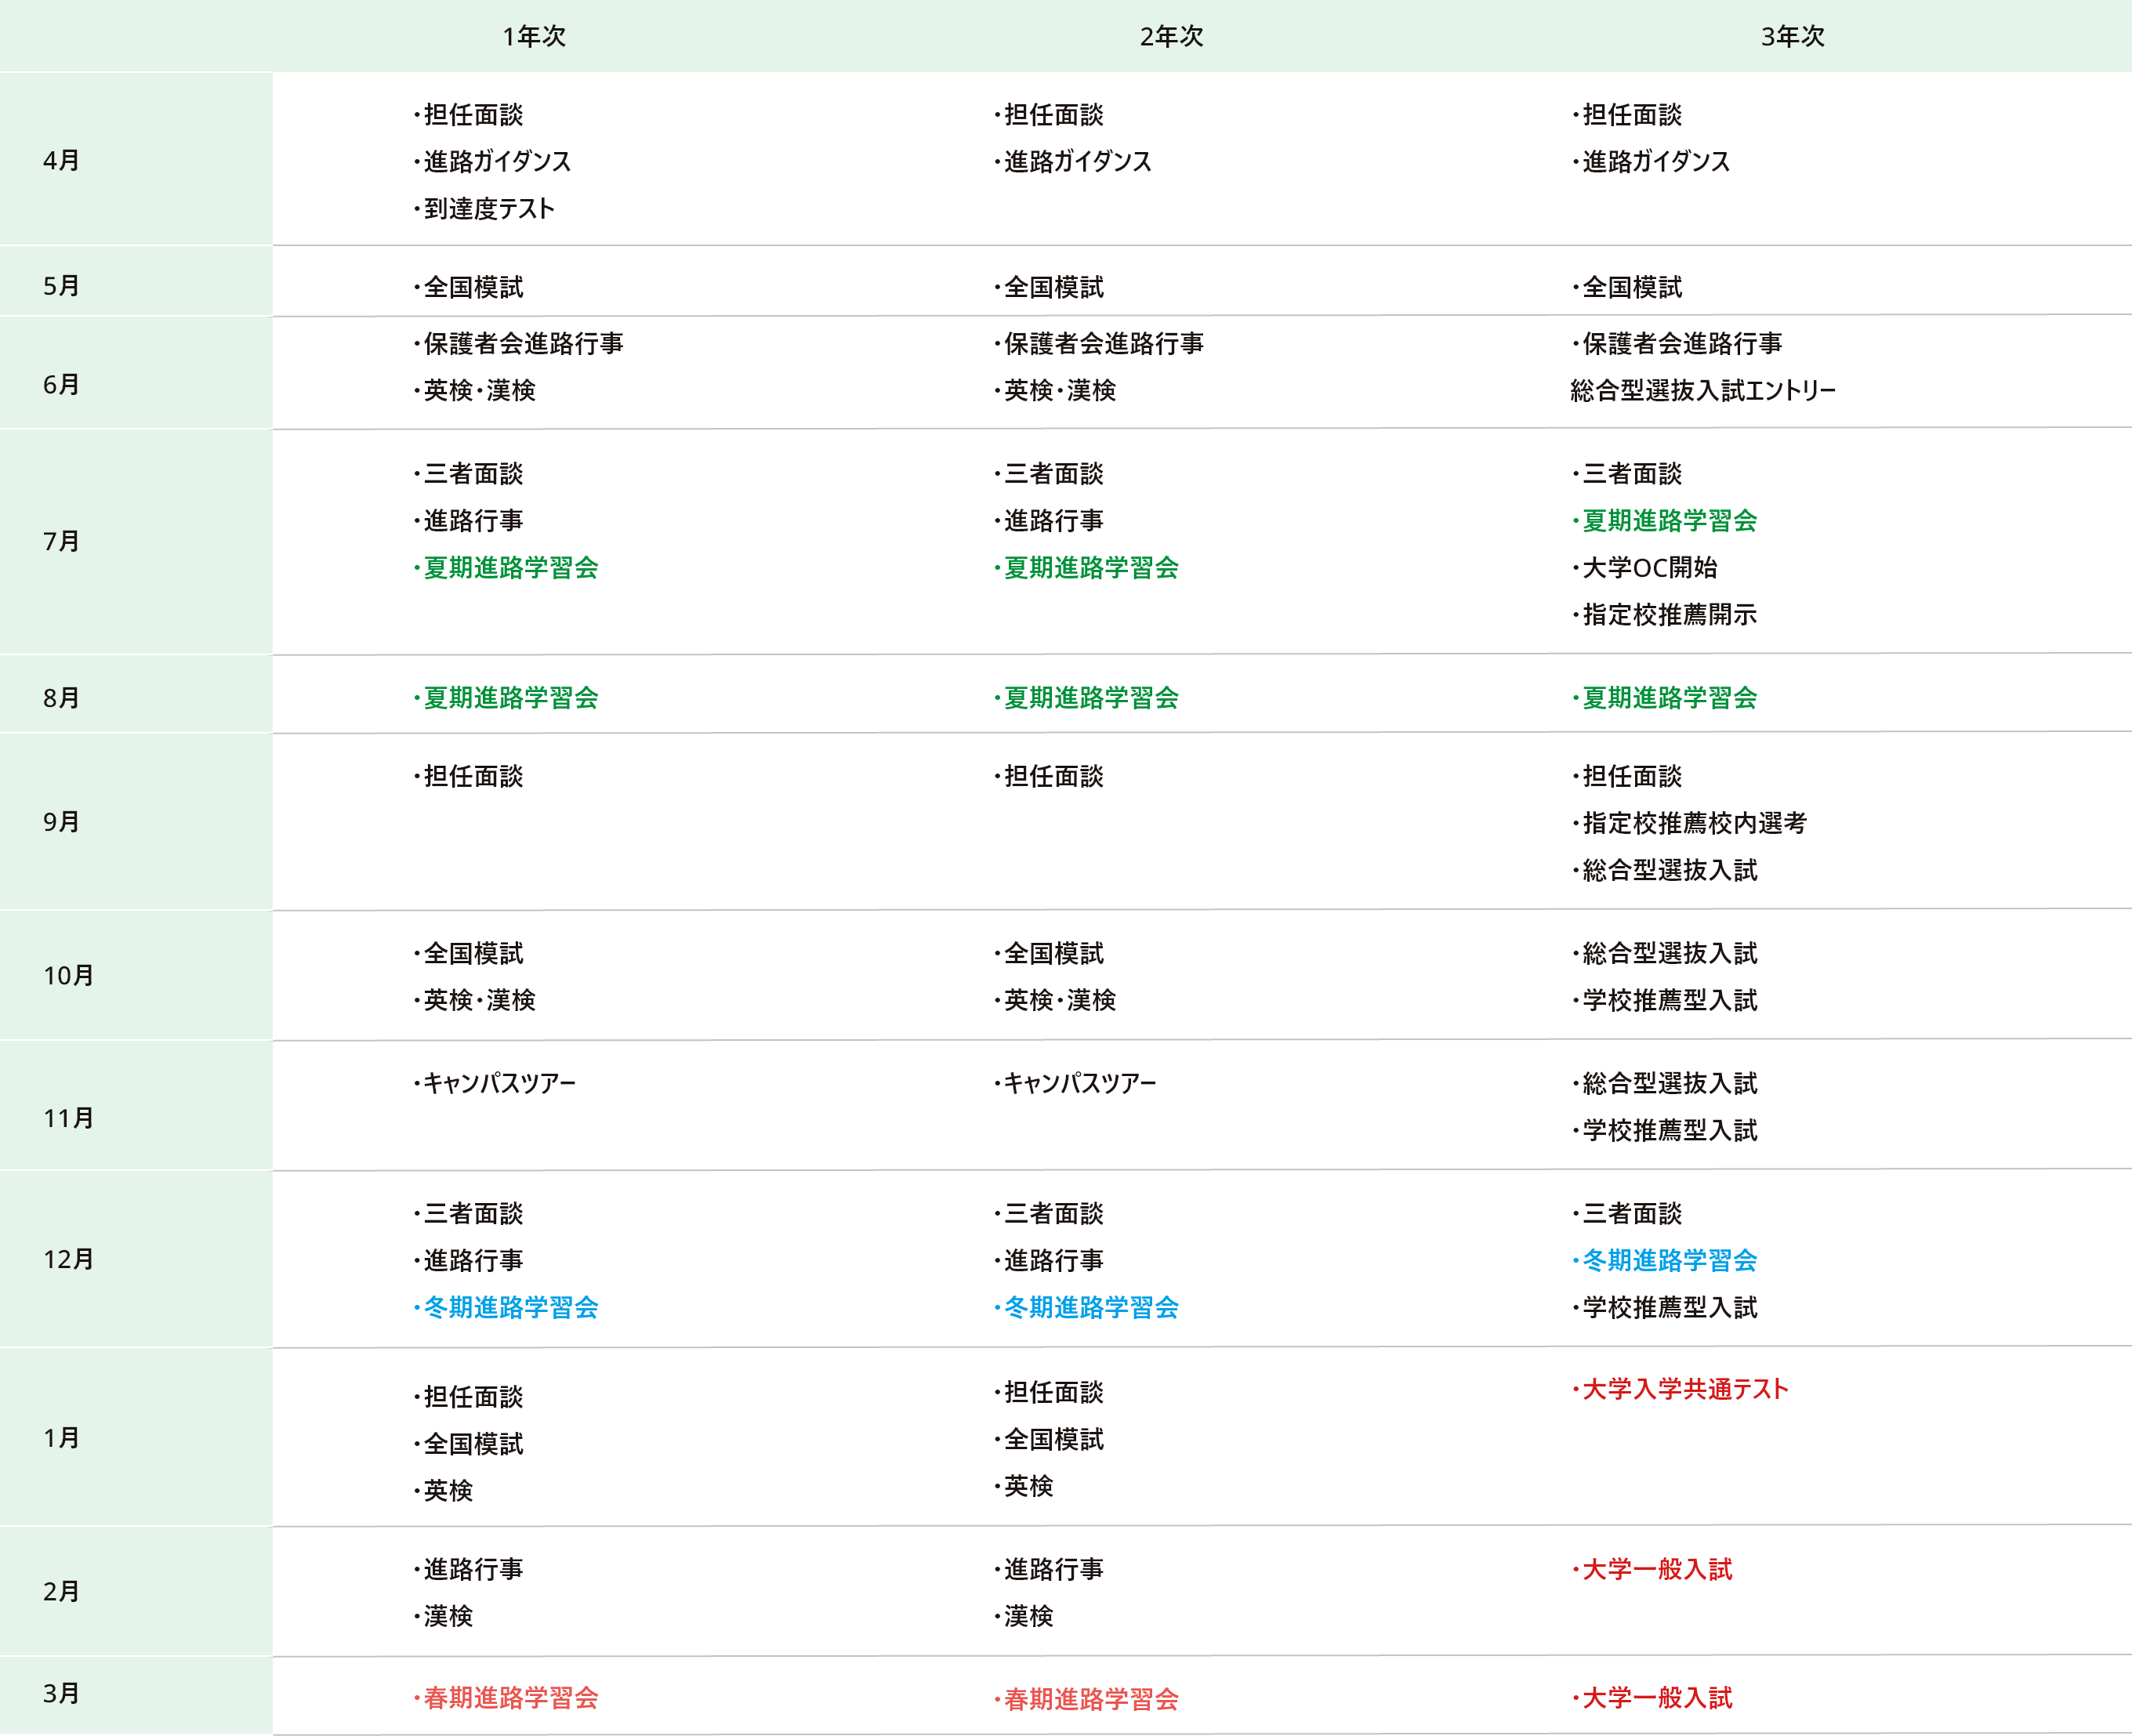The image size is (2132, 1736).
Task: Click 総合型選抜入試エントリー in June
Action: 1702,391
